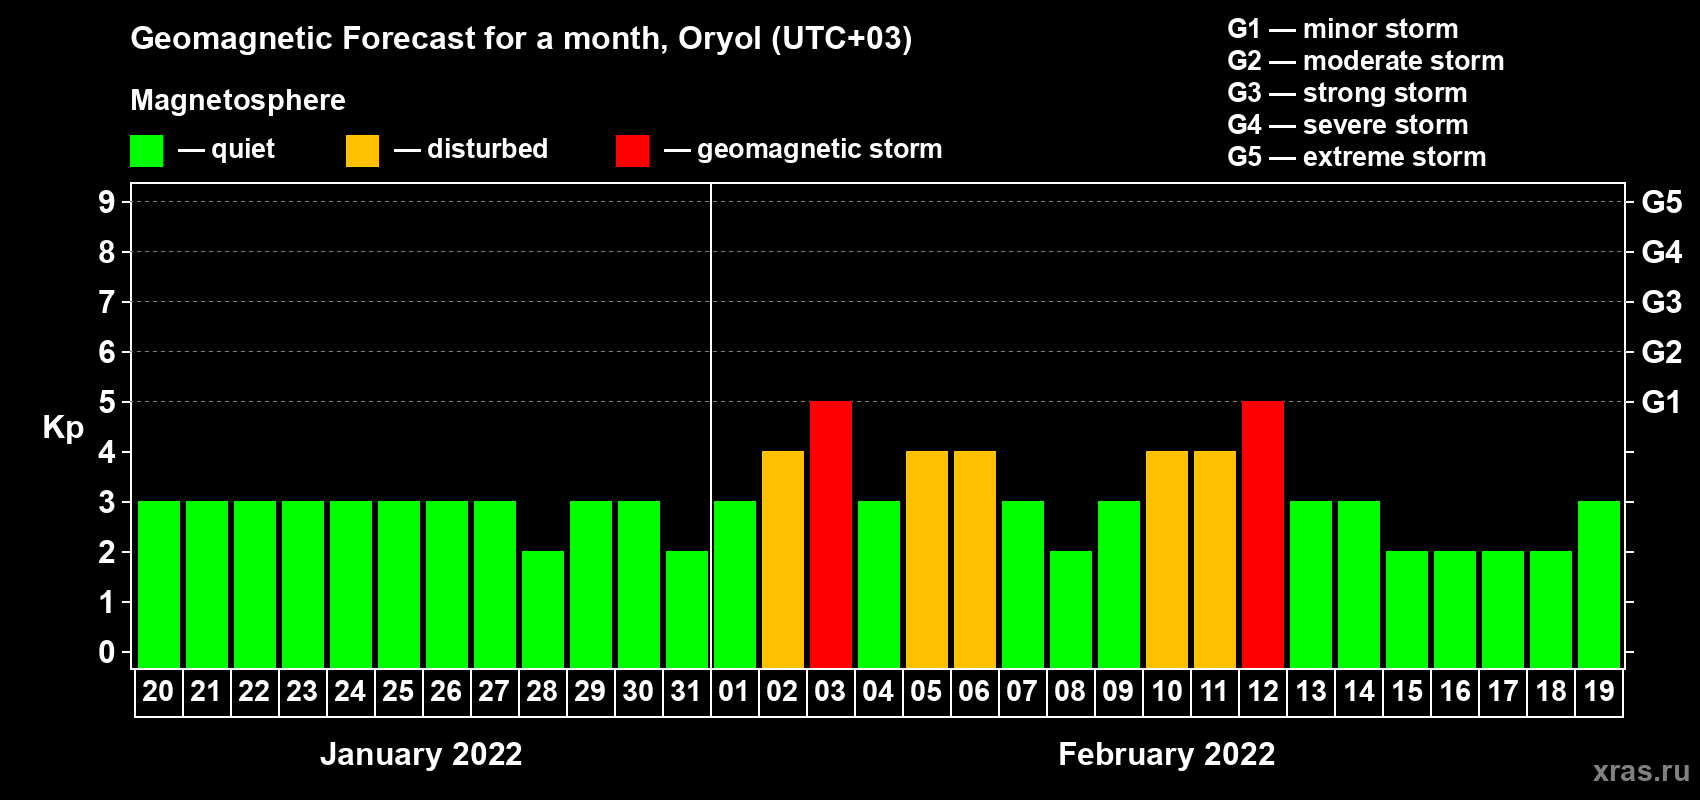Click the date label 07
The width and height of the screenshot is (1700, 800).
click(1022, 691)
